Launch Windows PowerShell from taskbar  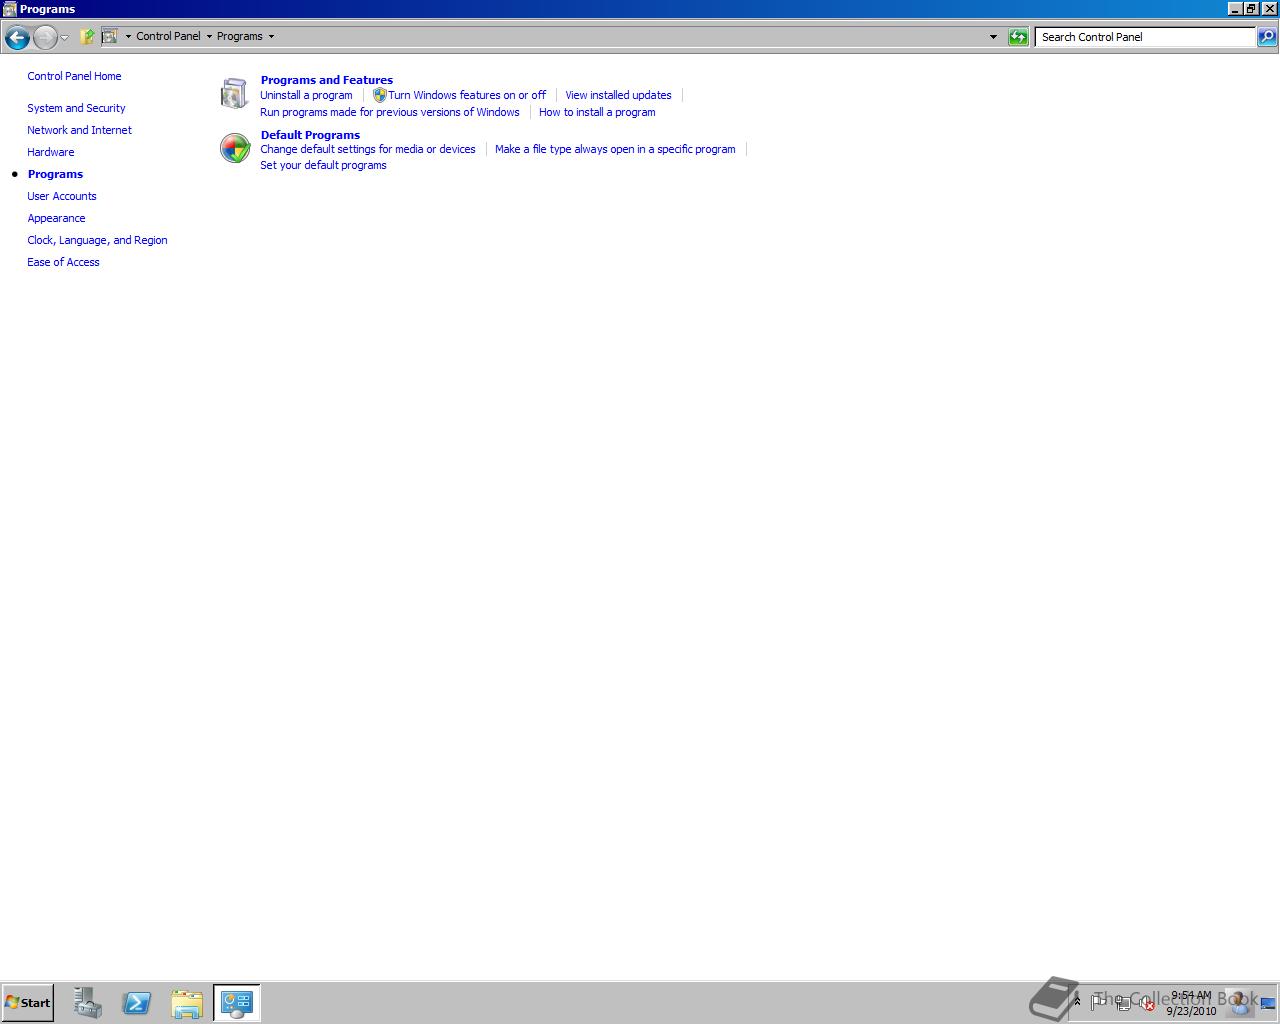click(x=137, y=1003)
